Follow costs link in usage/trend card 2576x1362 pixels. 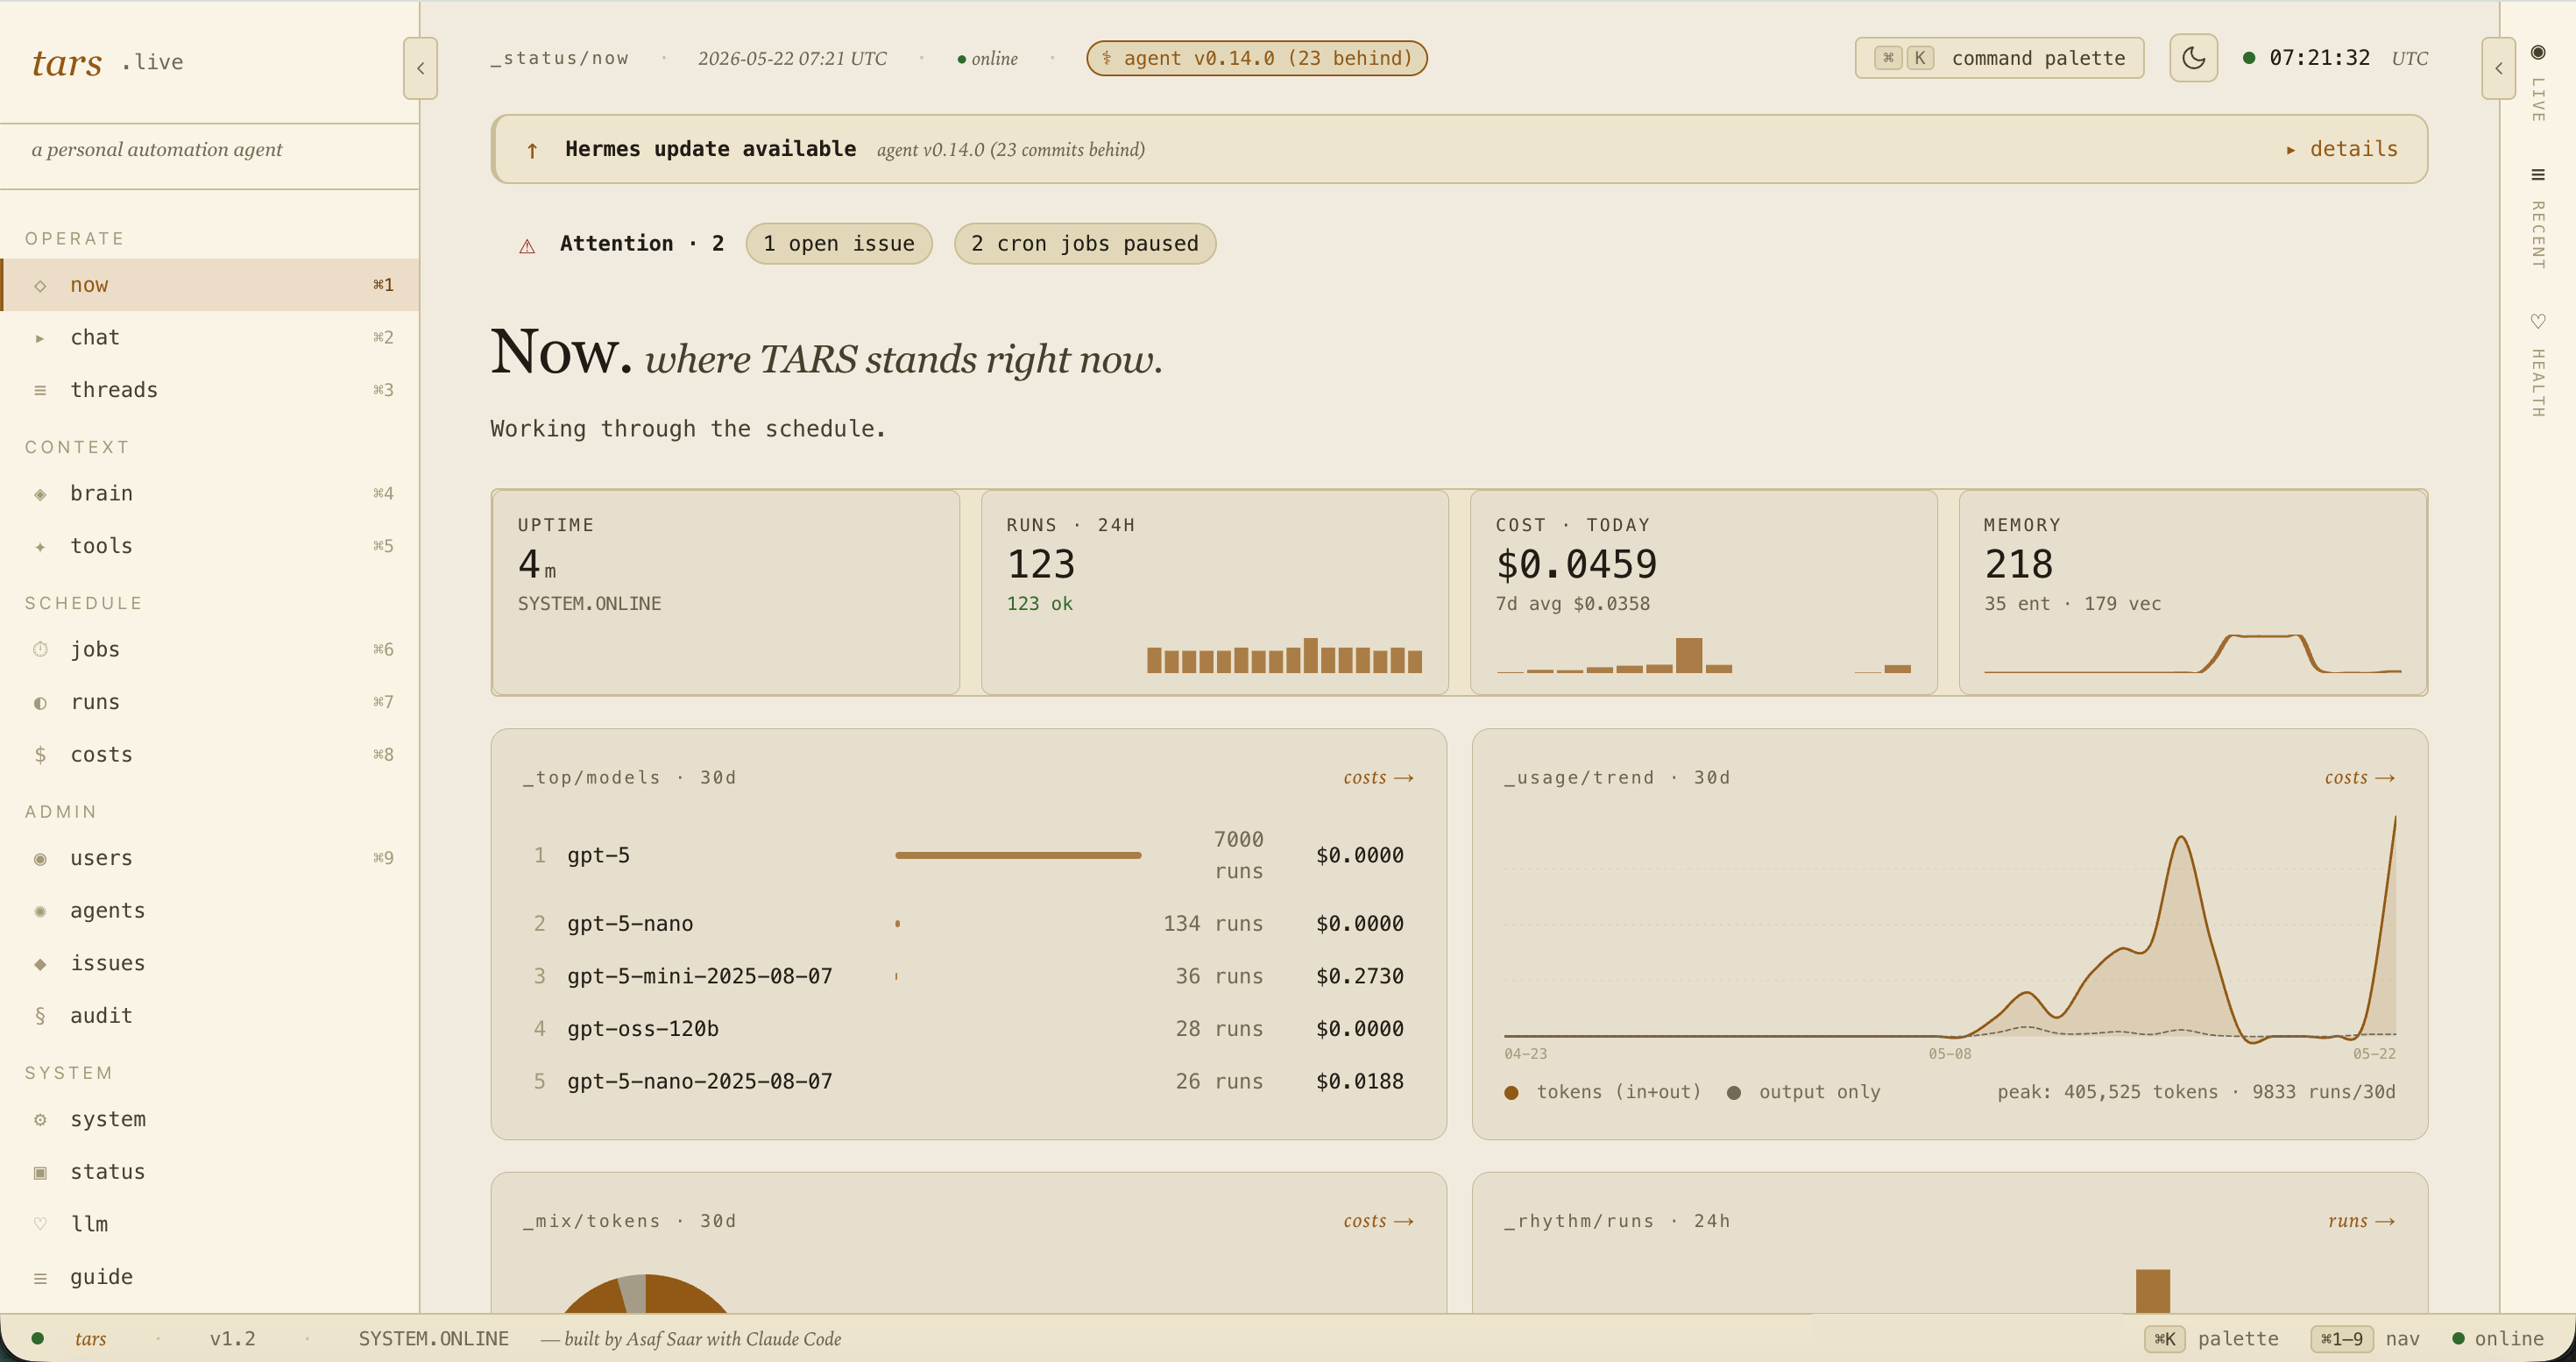tap(2359, 778)
